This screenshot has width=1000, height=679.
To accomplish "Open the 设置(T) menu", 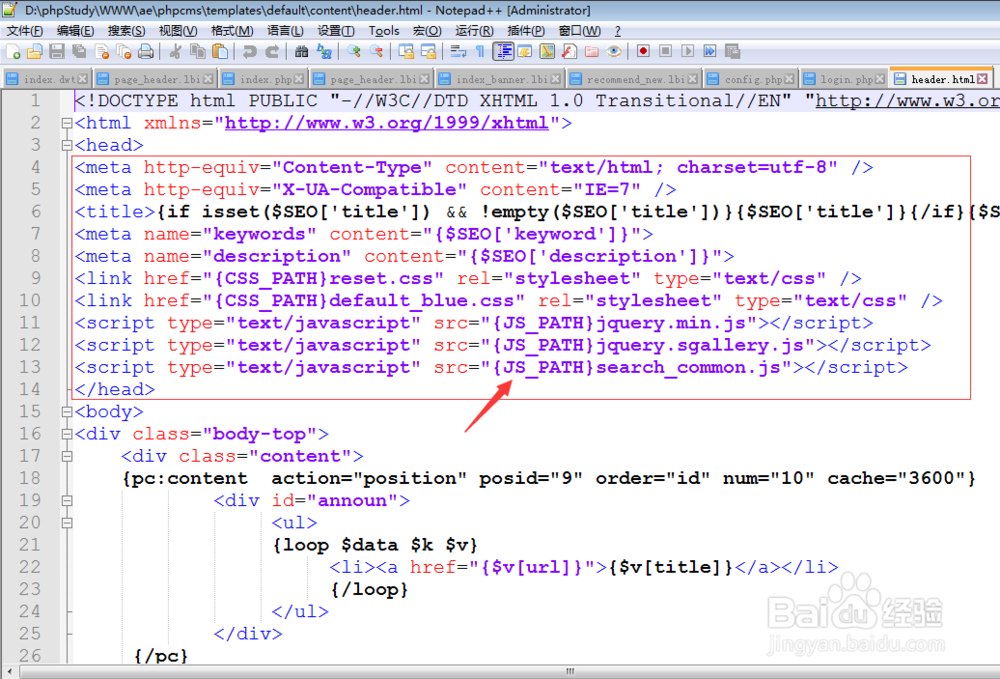I will click(x=336, y=31).
